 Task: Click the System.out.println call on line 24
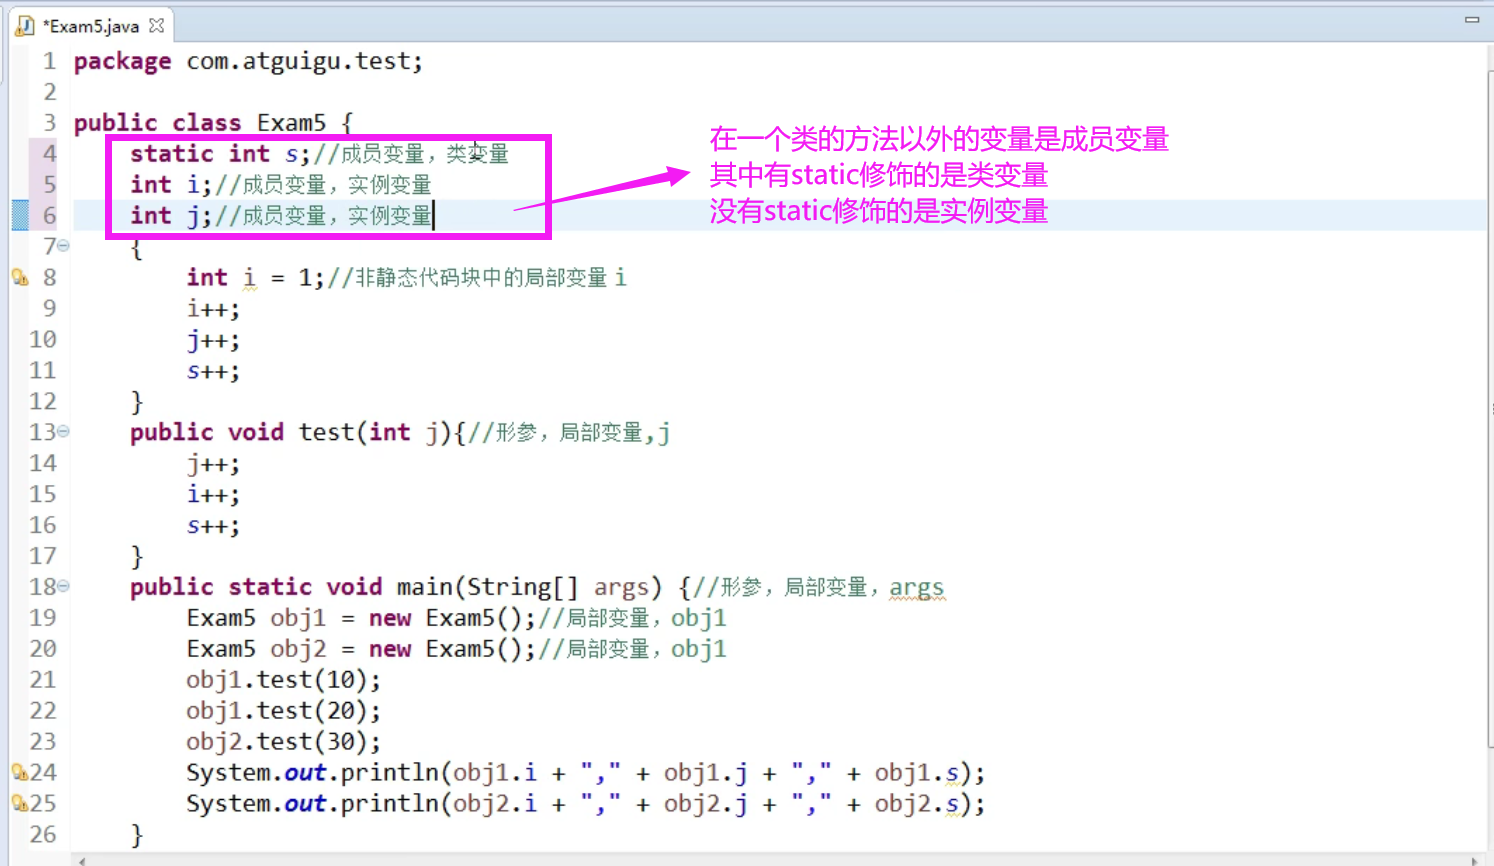point(300,772)
